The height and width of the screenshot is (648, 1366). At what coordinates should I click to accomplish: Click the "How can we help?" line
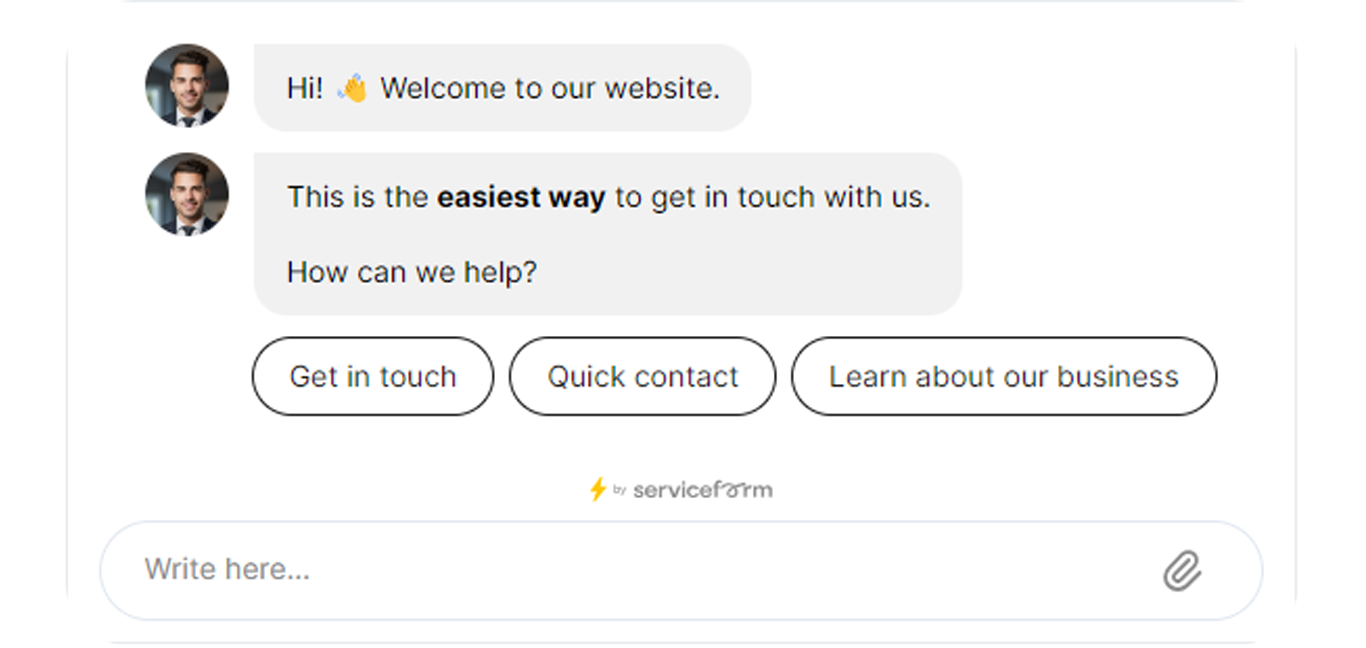pyautogui.click(x=412, y=271)
